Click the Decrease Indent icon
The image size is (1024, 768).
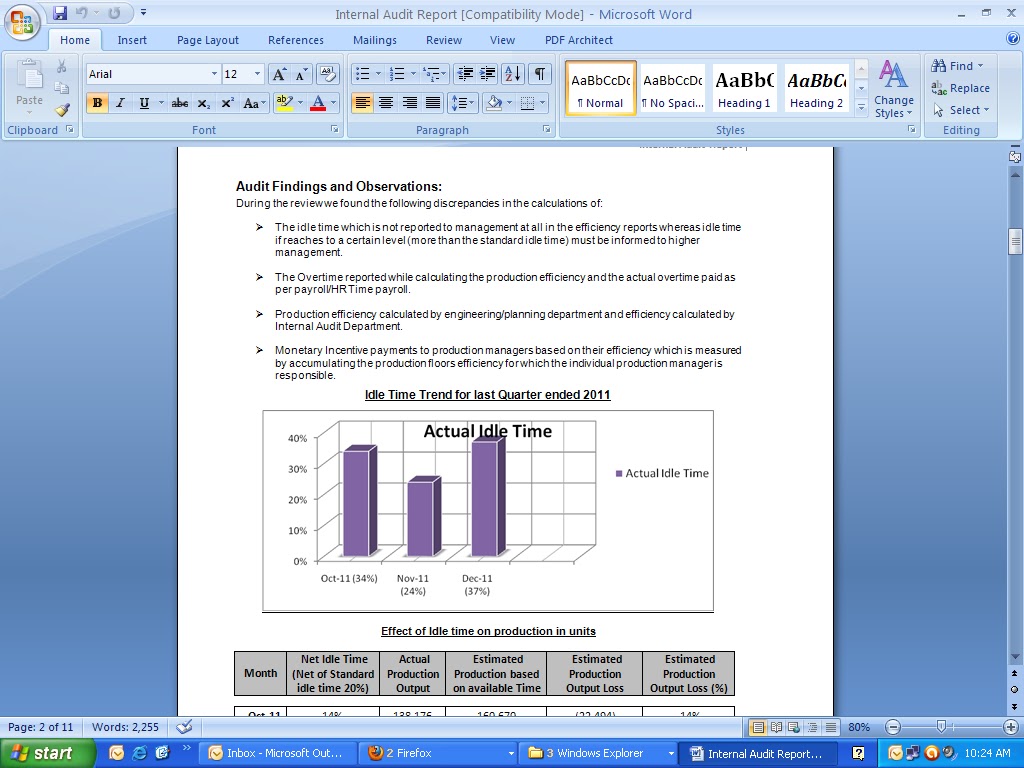point(465,74)
